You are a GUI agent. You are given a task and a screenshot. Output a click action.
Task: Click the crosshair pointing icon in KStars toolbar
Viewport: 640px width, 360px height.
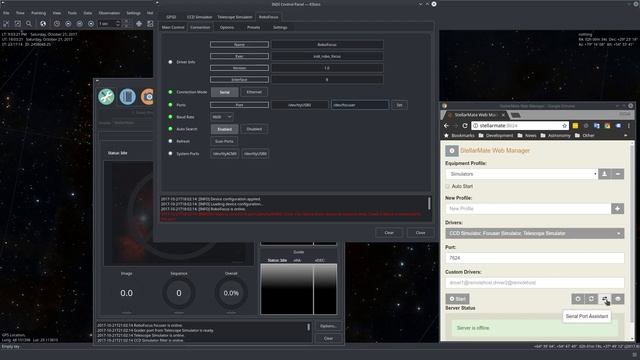pyautogui.click(x=139, y=24)
